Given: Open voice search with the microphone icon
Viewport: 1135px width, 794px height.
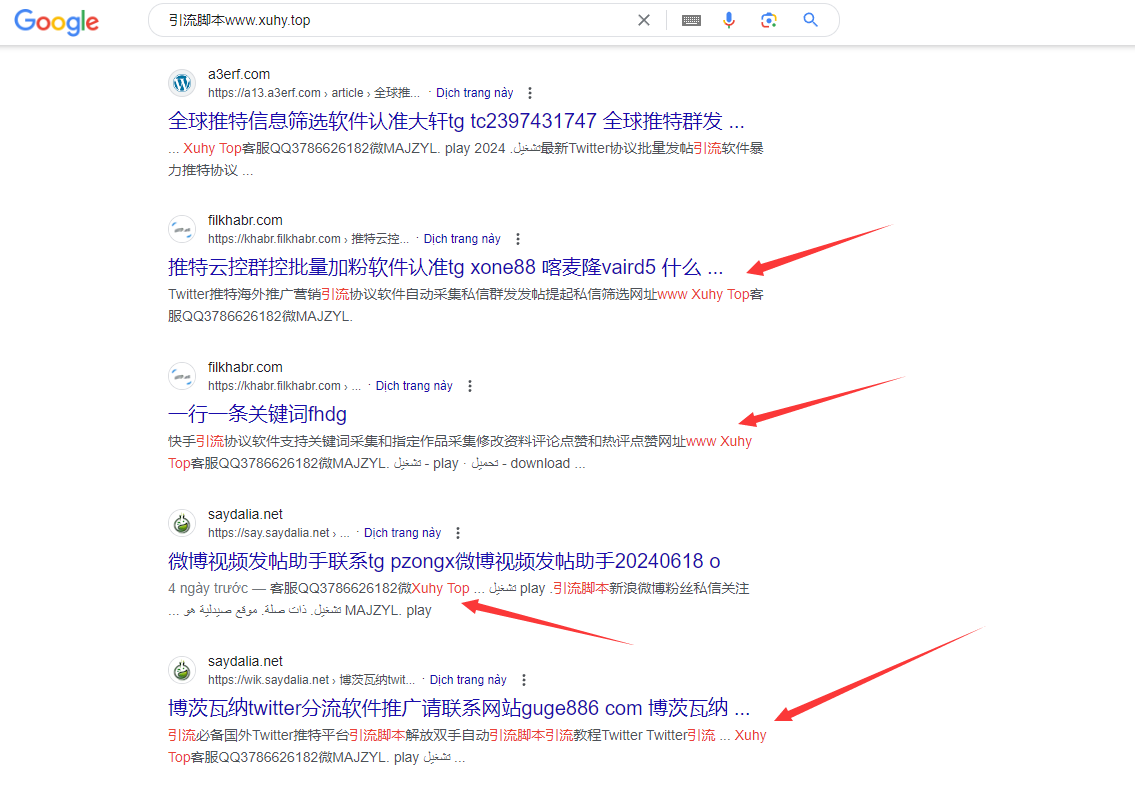Looking at the screenshot, I should coord(729,19).
